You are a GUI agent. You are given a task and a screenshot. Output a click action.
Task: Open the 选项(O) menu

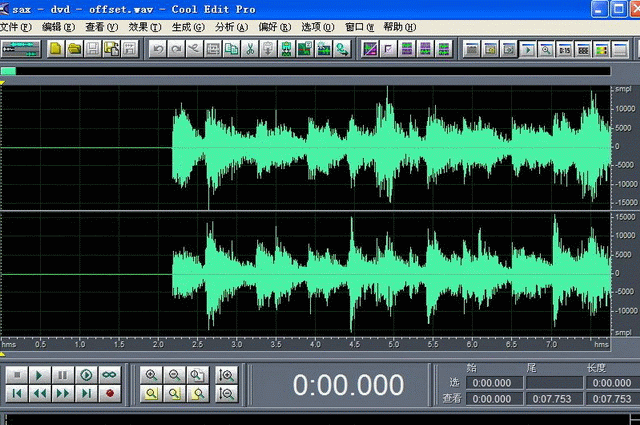click(318, 27)
